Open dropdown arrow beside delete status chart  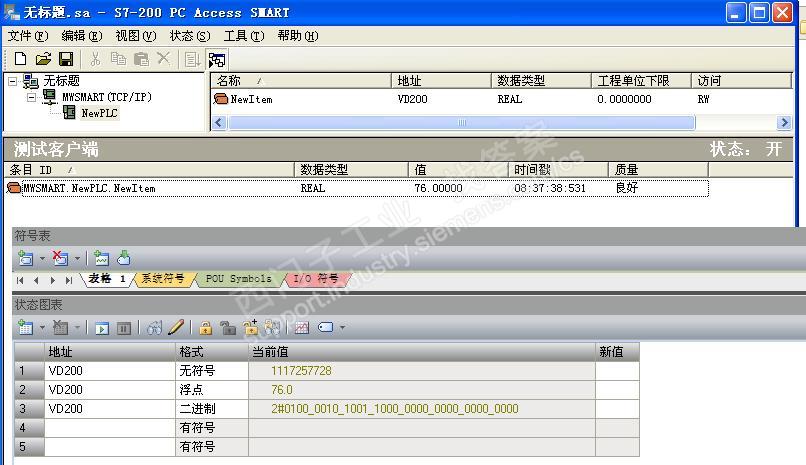[77, 328]
